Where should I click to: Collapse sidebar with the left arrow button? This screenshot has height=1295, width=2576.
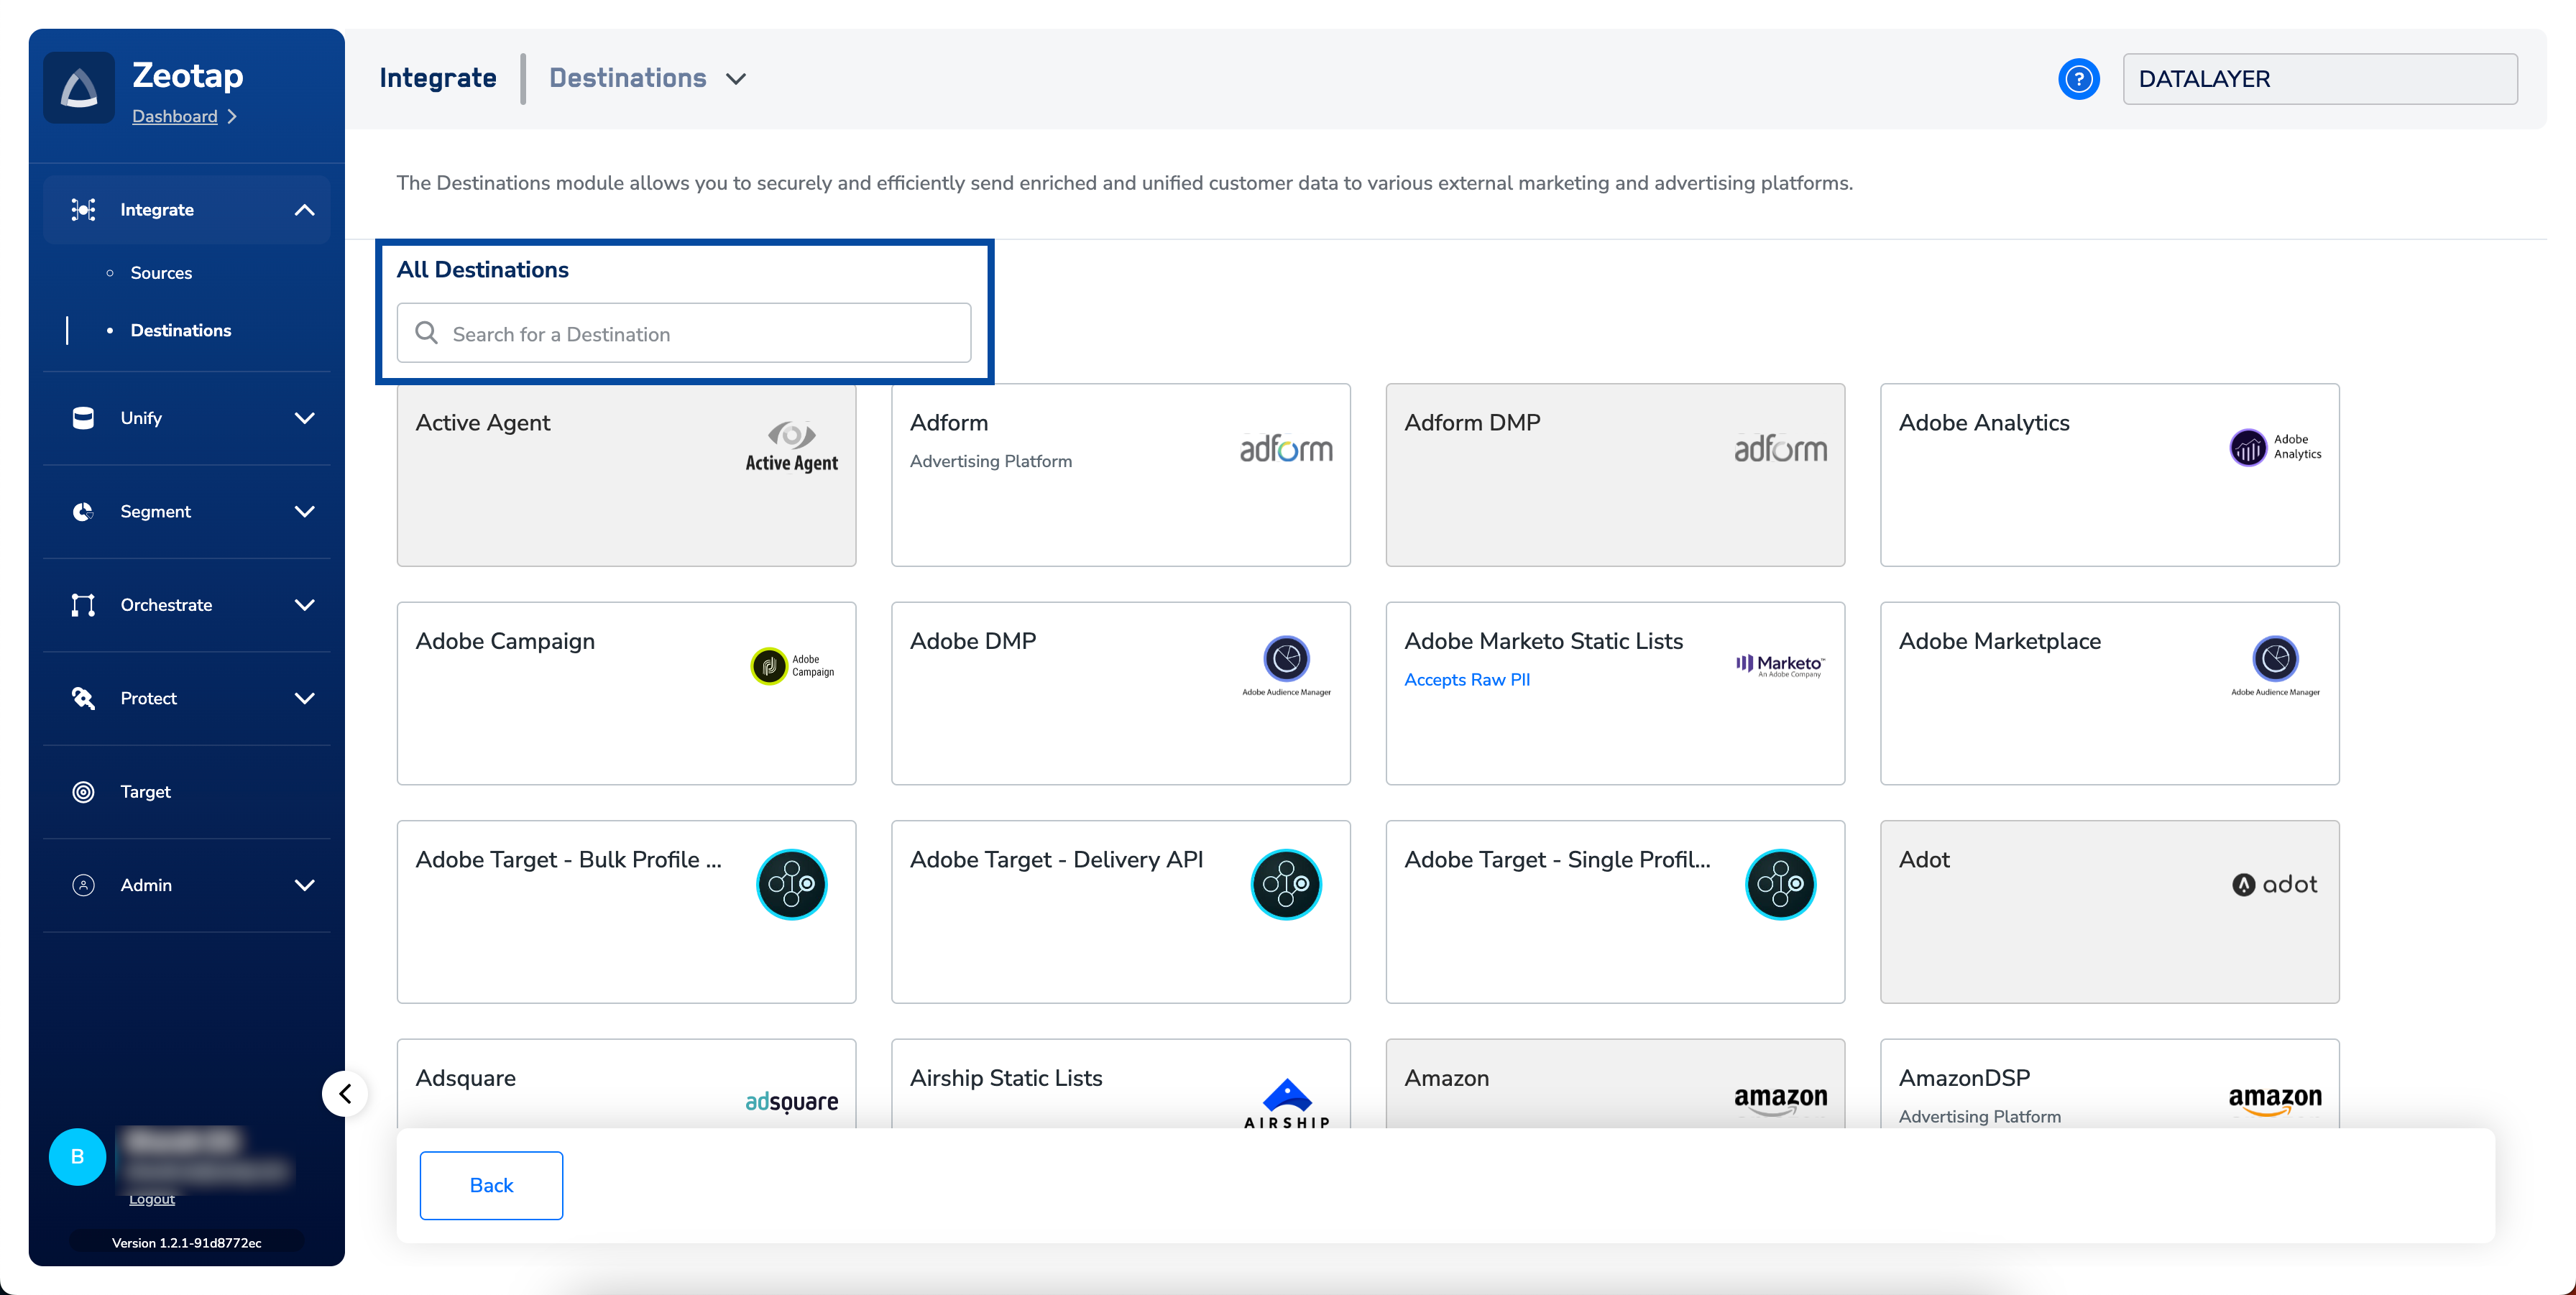[345, 1093]
